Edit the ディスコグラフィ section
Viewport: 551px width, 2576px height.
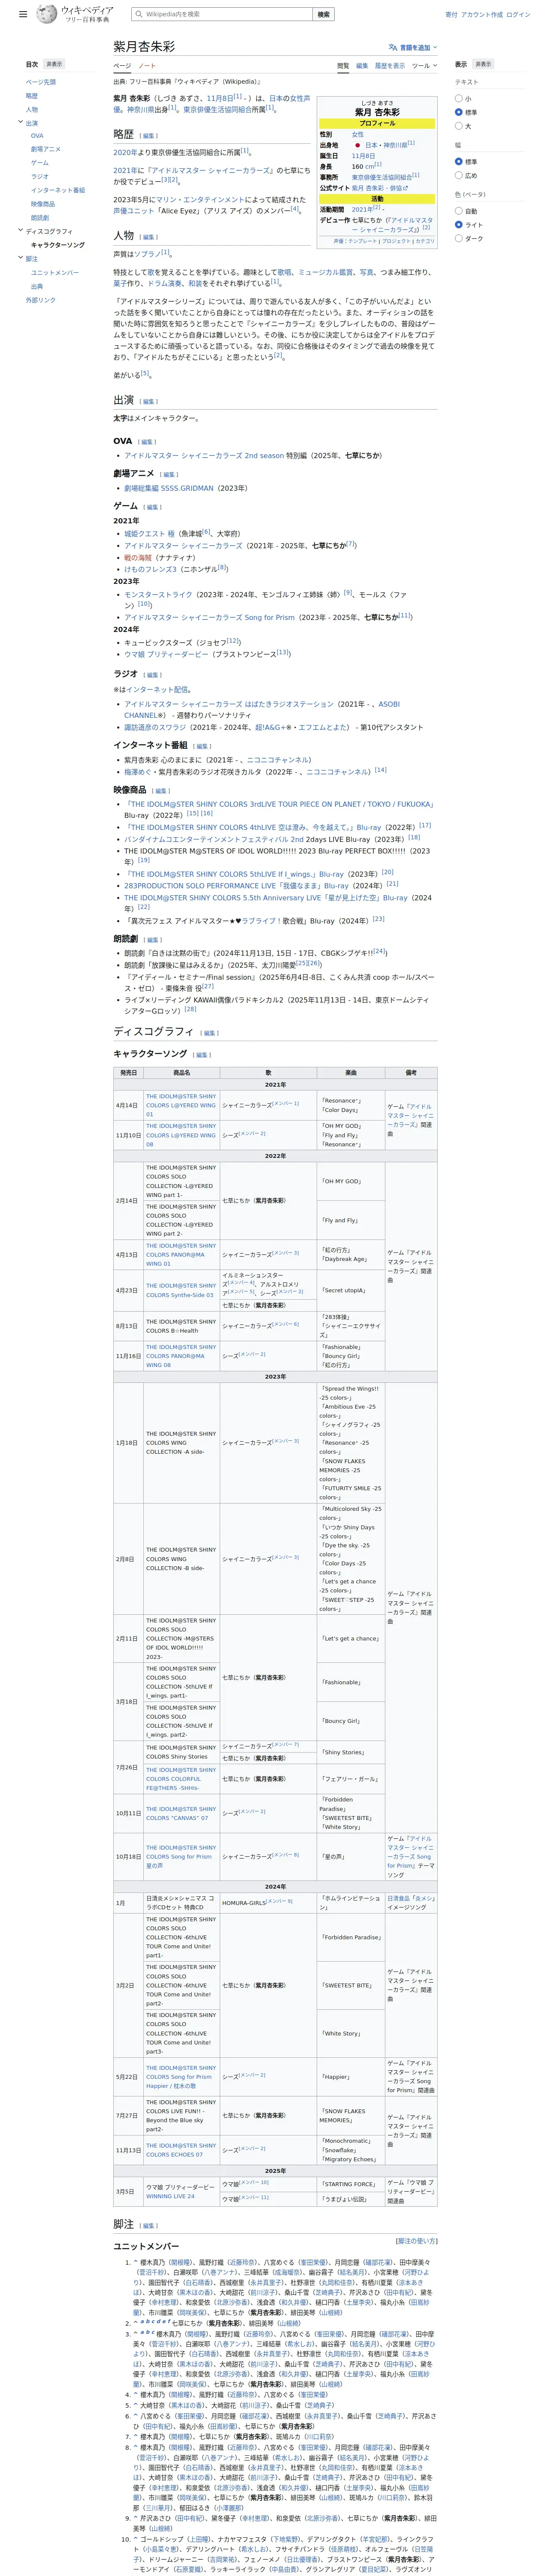[210, 1033]
